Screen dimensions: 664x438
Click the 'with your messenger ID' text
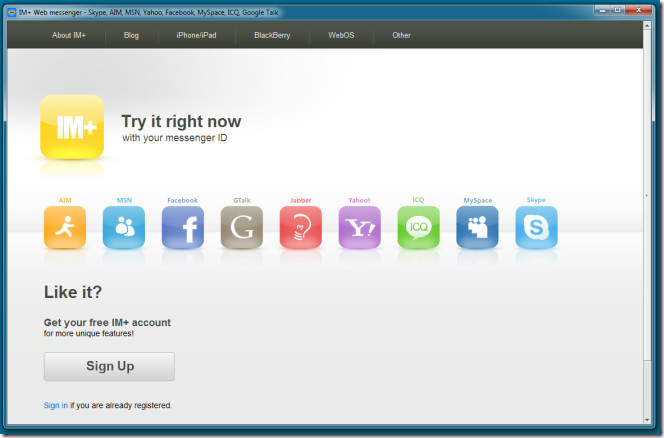point(174,138)
